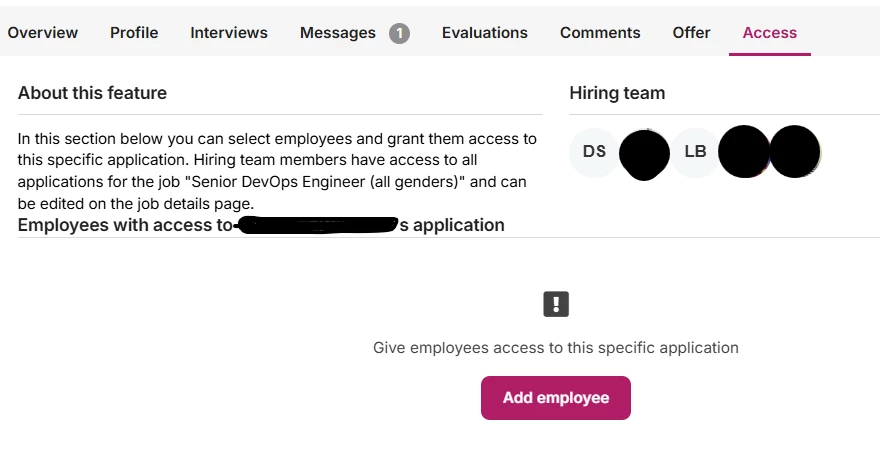Click the last hiring team avatar
The image size is (880, 450).
795,152
